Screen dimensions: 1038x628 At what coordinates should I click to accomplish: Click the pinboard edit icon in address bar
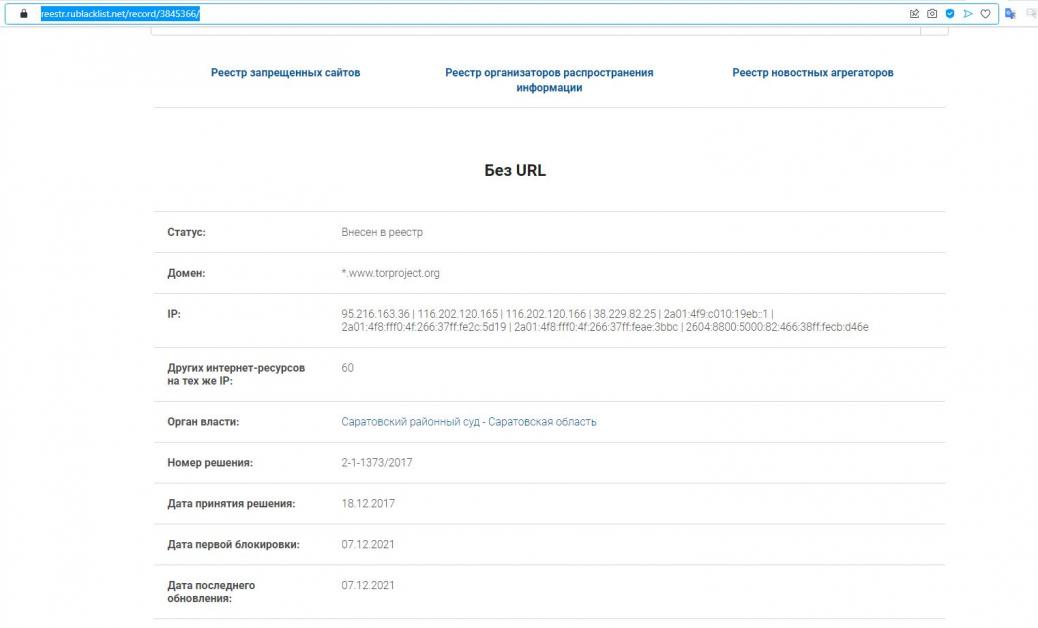click(914, 13)
